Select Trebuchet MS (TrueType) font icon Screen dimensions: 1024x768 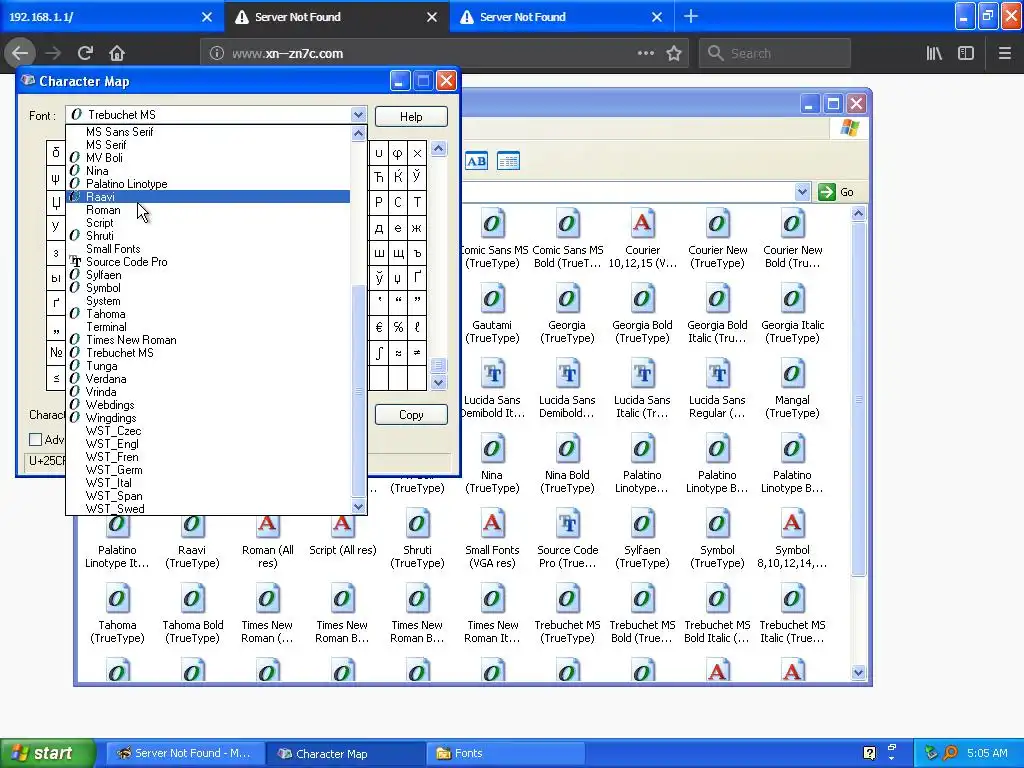coord(567,615)
